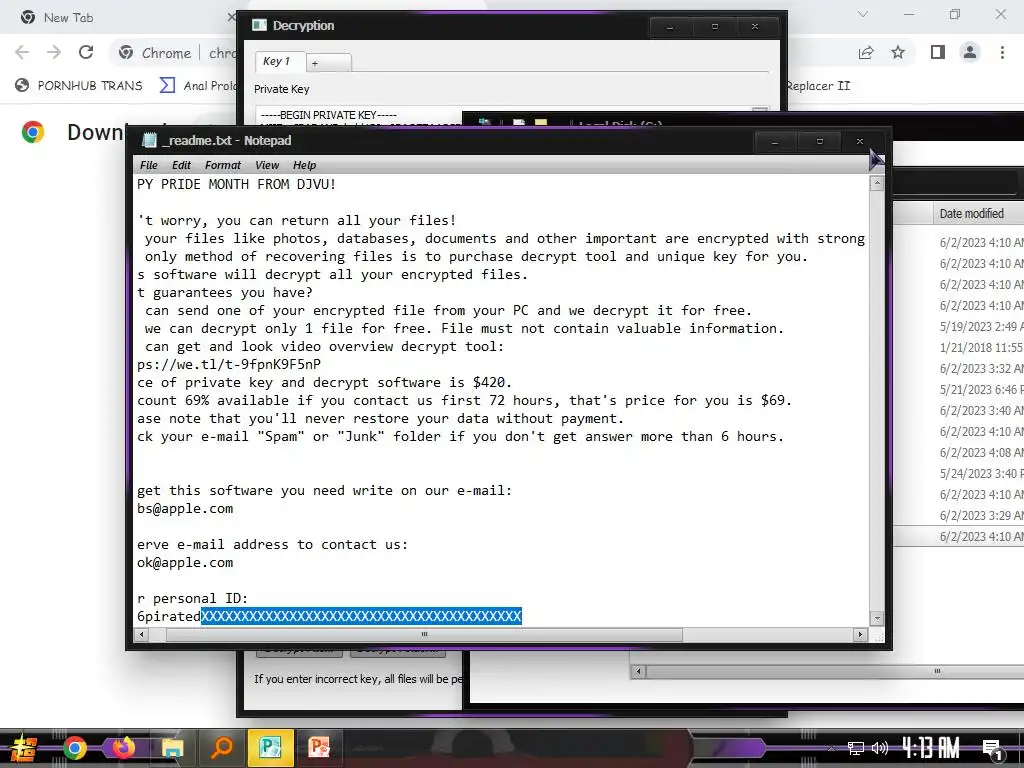Click the Explorer horizontal scrollbar thumb

835,671
